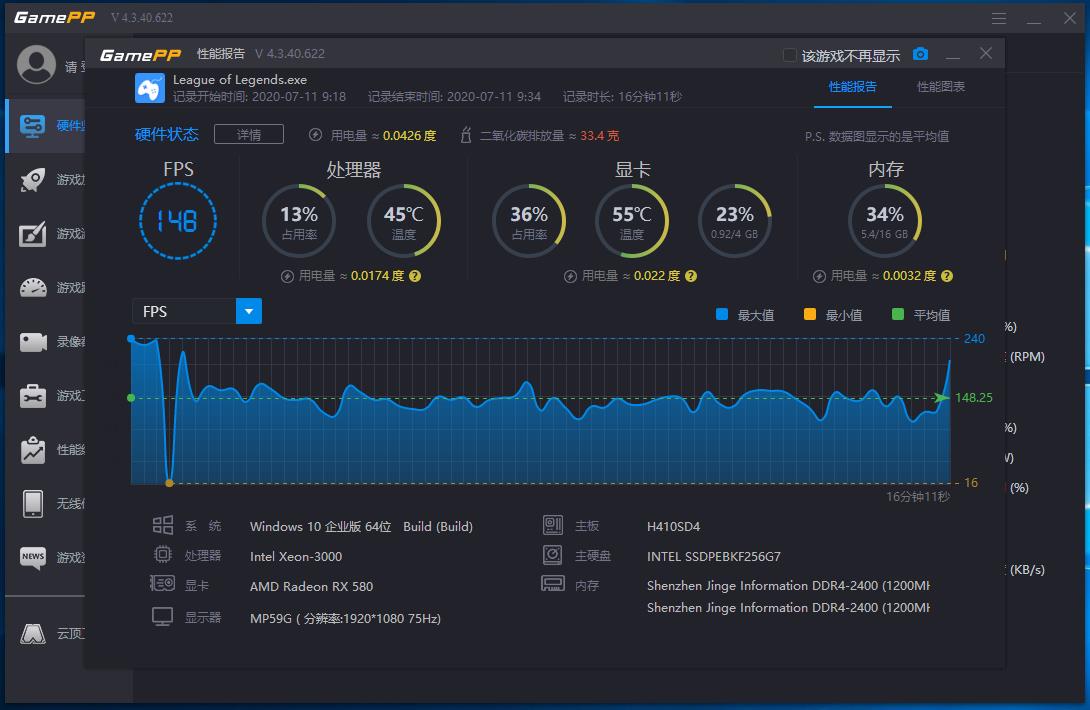Click the 详情 details button
This screenshot has width=1090, height=710.
pyautogui.click(x=248, y=133)
